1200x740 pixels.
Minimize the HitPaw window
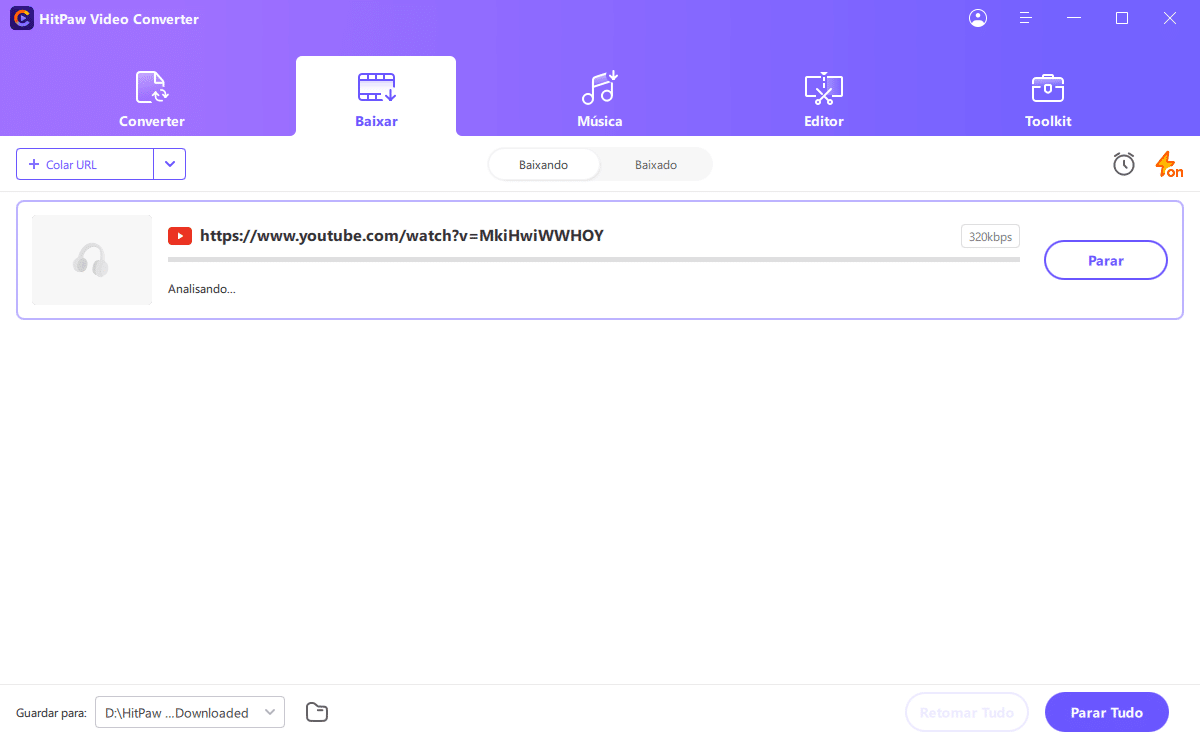(1074, 18)
